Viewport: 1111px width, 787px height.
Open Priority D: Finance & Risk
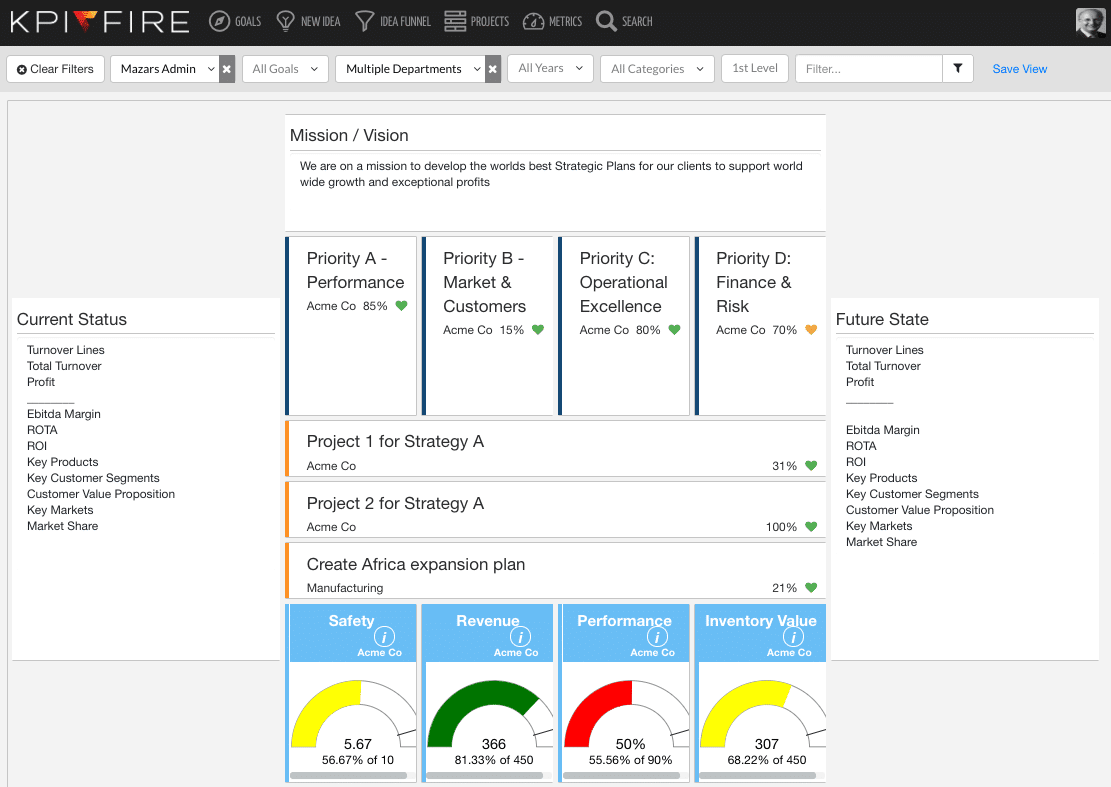point(760,326)
